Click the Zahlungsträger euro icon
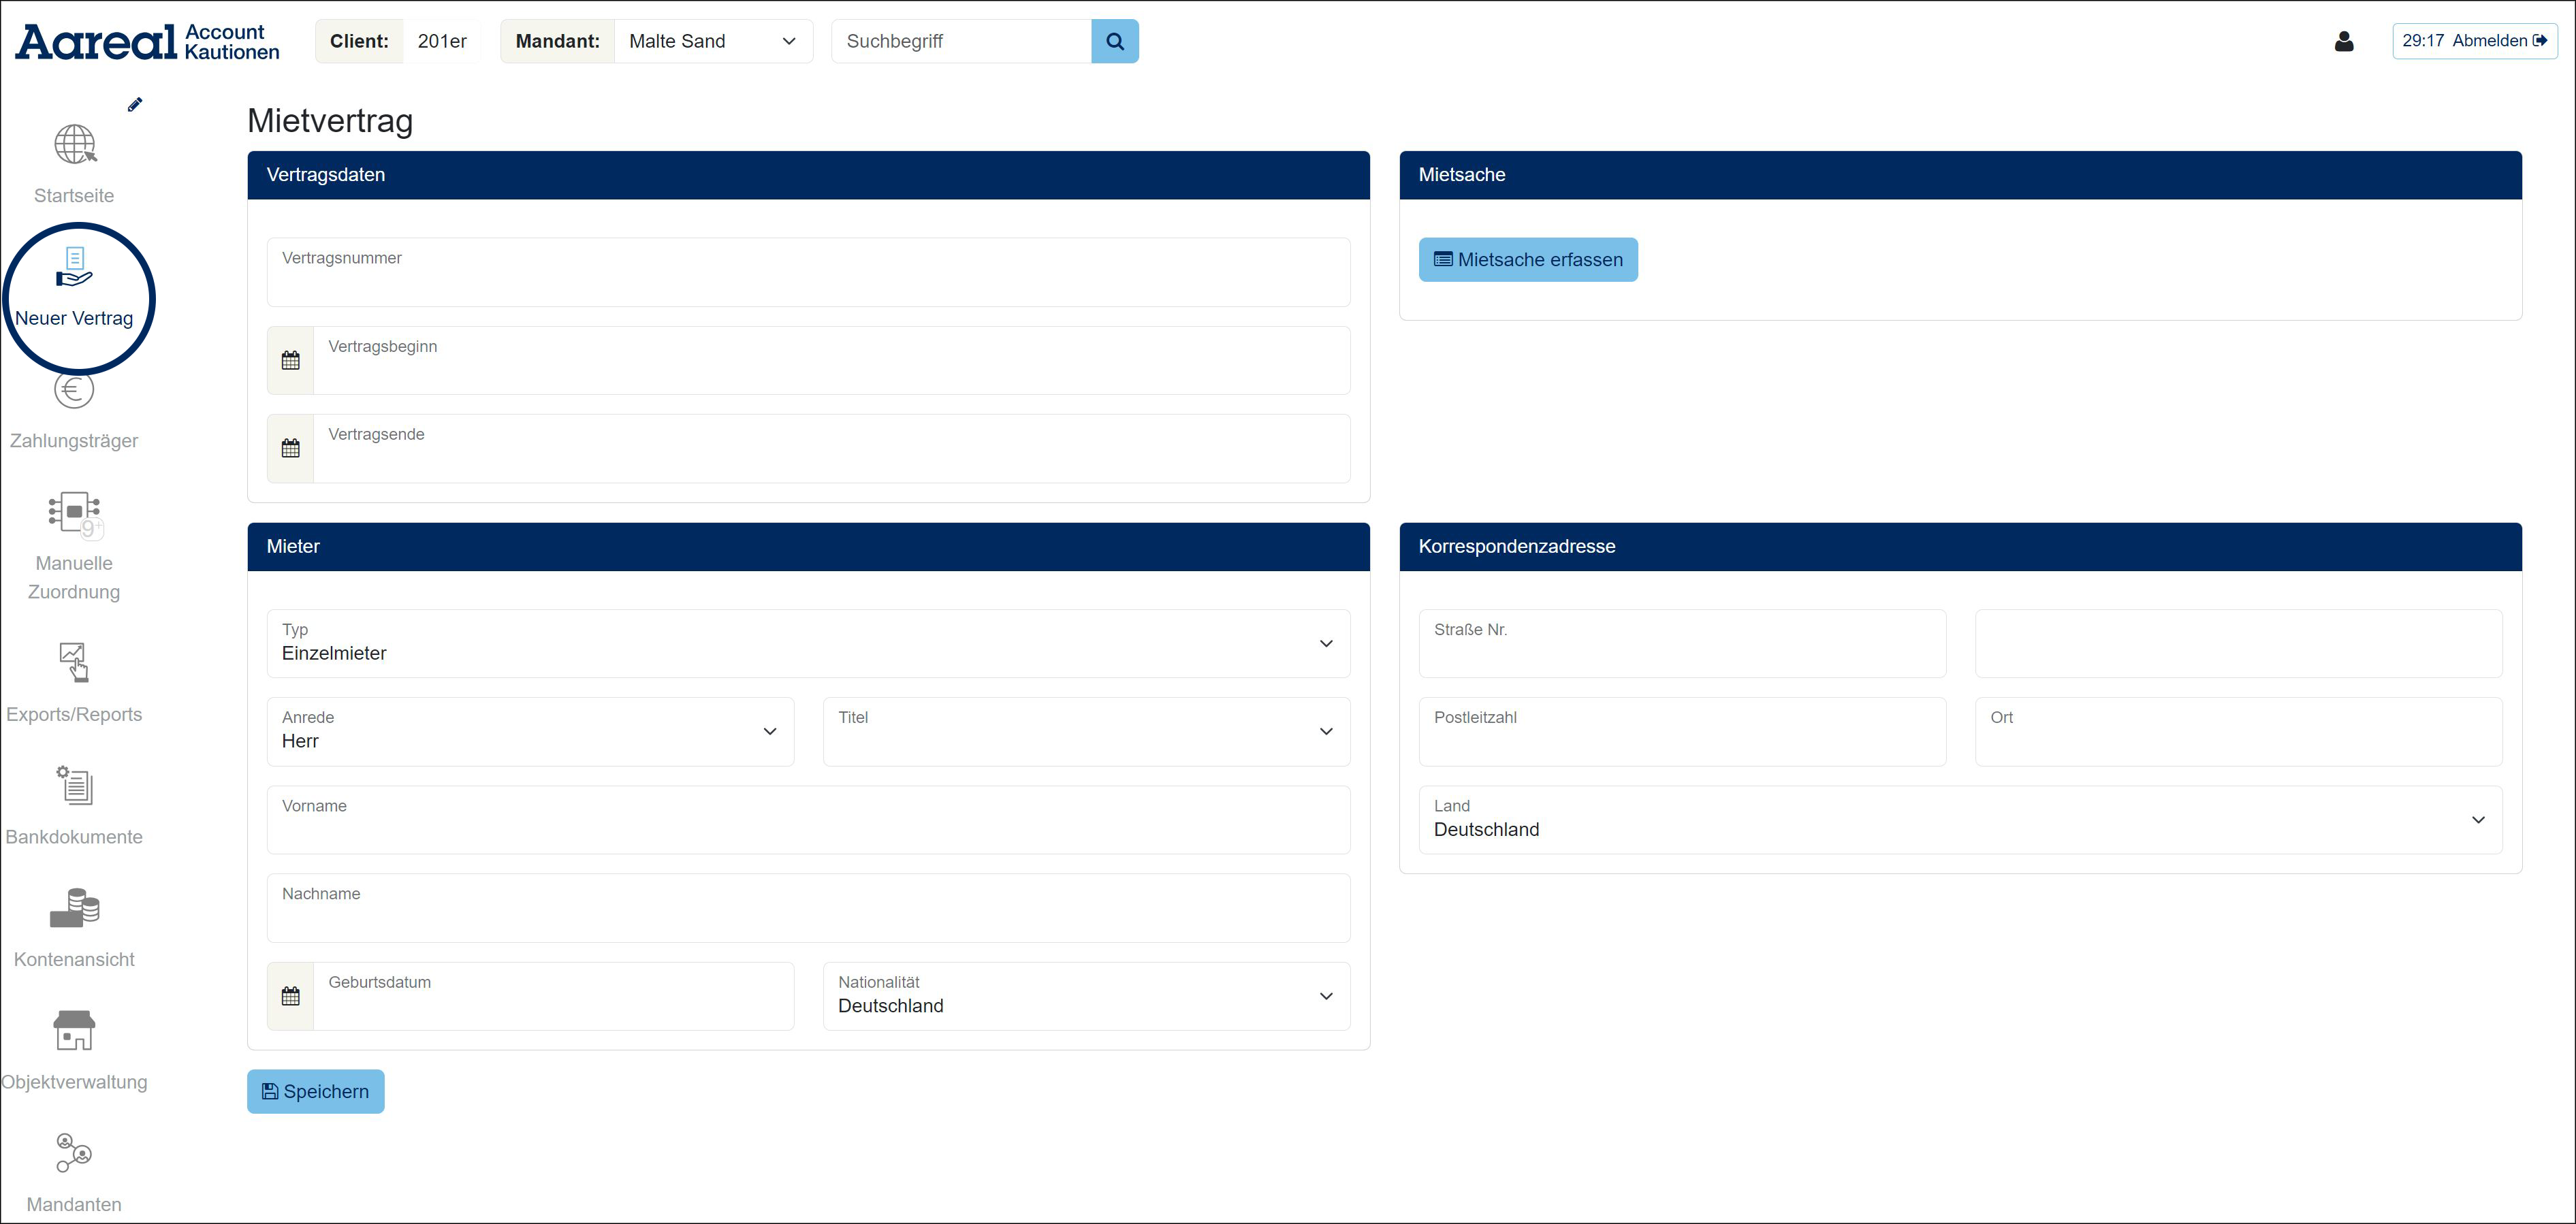This screenshot has height=1224, width=2576. 74,391
